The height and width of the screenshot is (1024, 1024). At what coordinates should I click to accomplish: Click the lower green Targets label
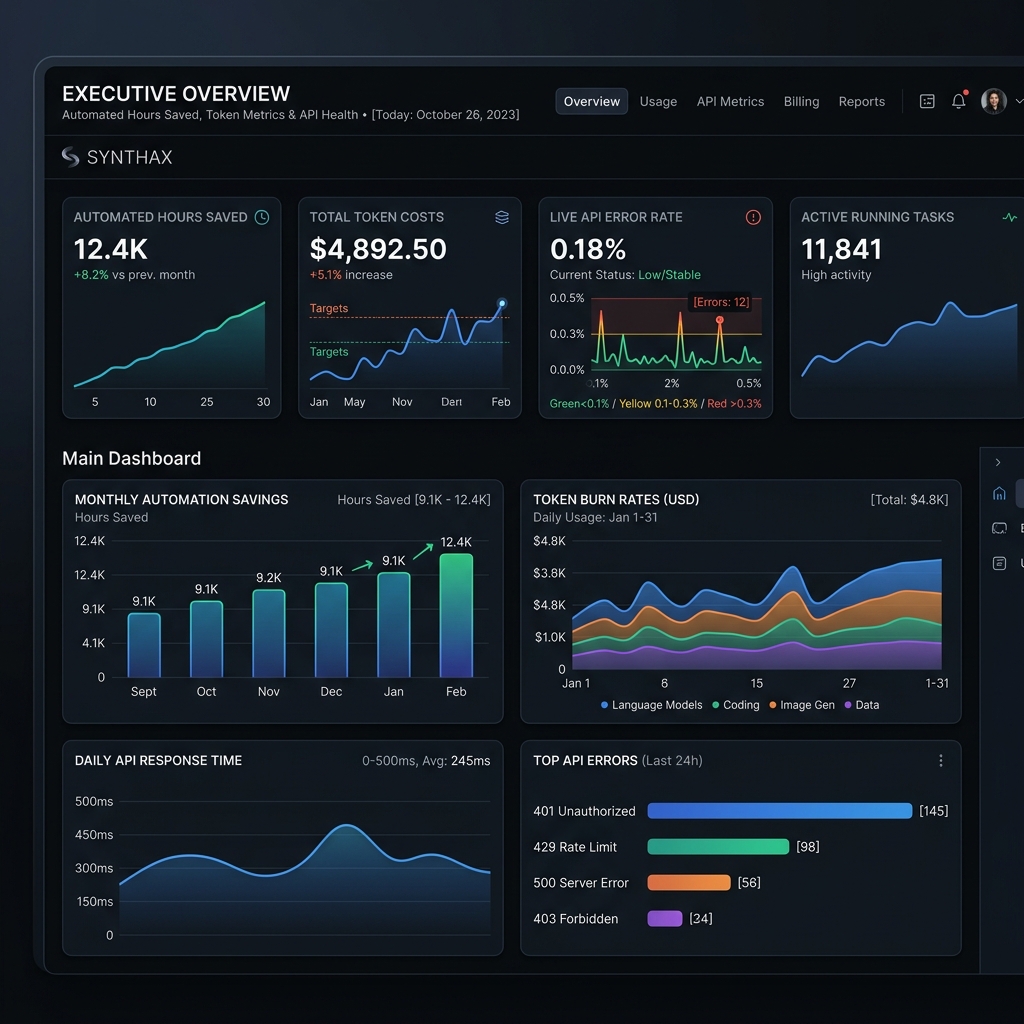click(328, 351)
